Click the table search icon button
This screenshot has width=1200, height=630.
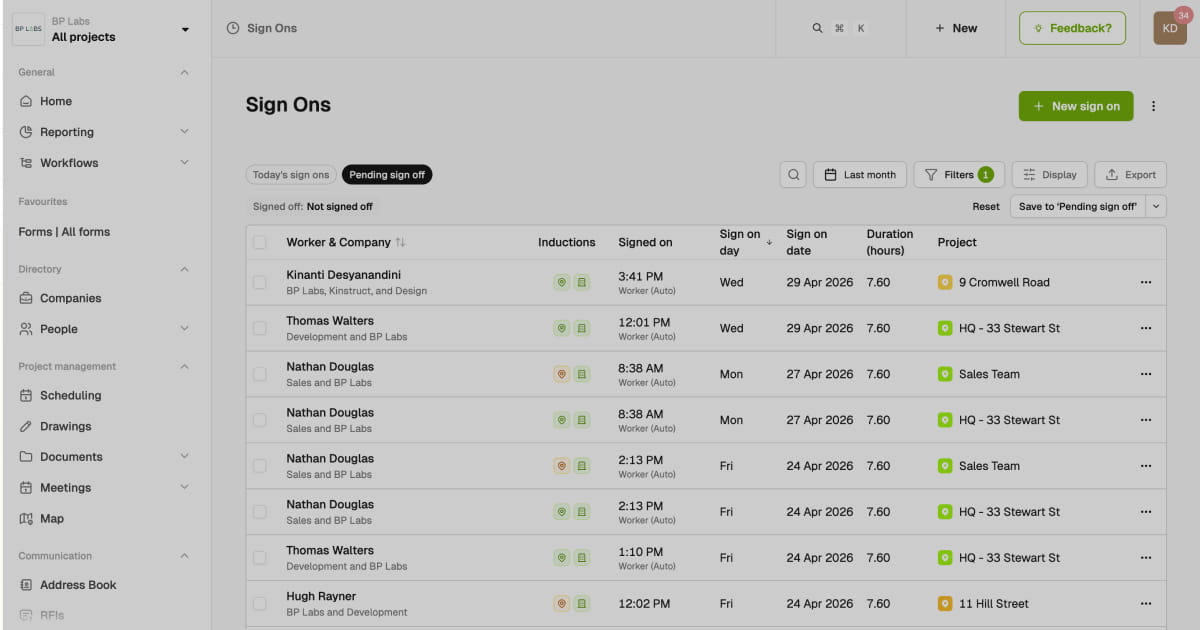(x=793, y=175)
